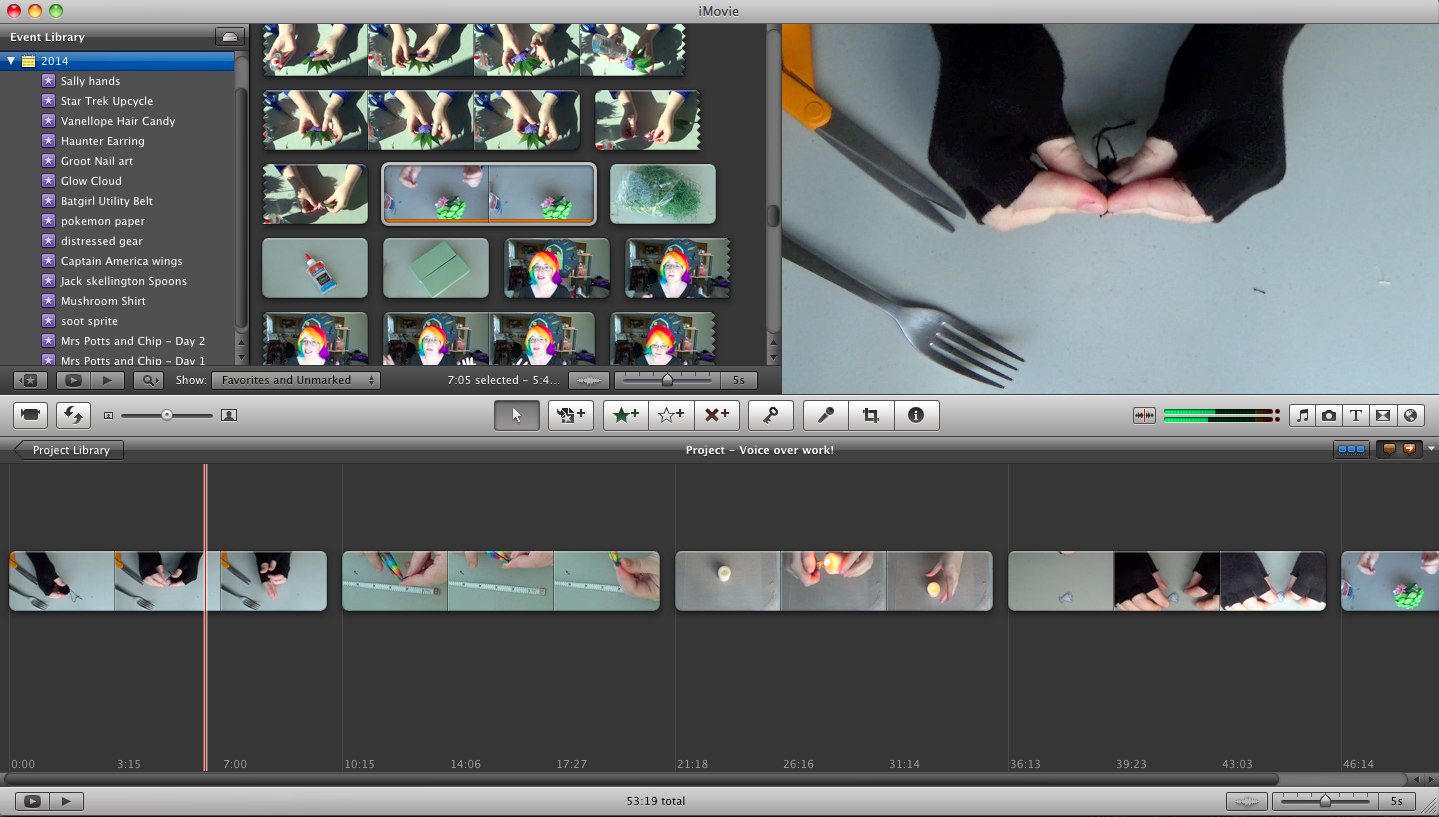Mark selection as Favorite
Image resolution: width=1439 pixels, height=817 pixels.
click(626, 415)
